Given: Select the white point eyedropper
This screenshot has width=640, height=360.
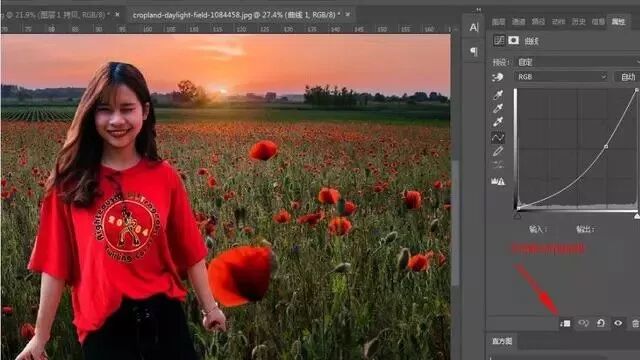Looking at the screenshot, I should 498,122.
